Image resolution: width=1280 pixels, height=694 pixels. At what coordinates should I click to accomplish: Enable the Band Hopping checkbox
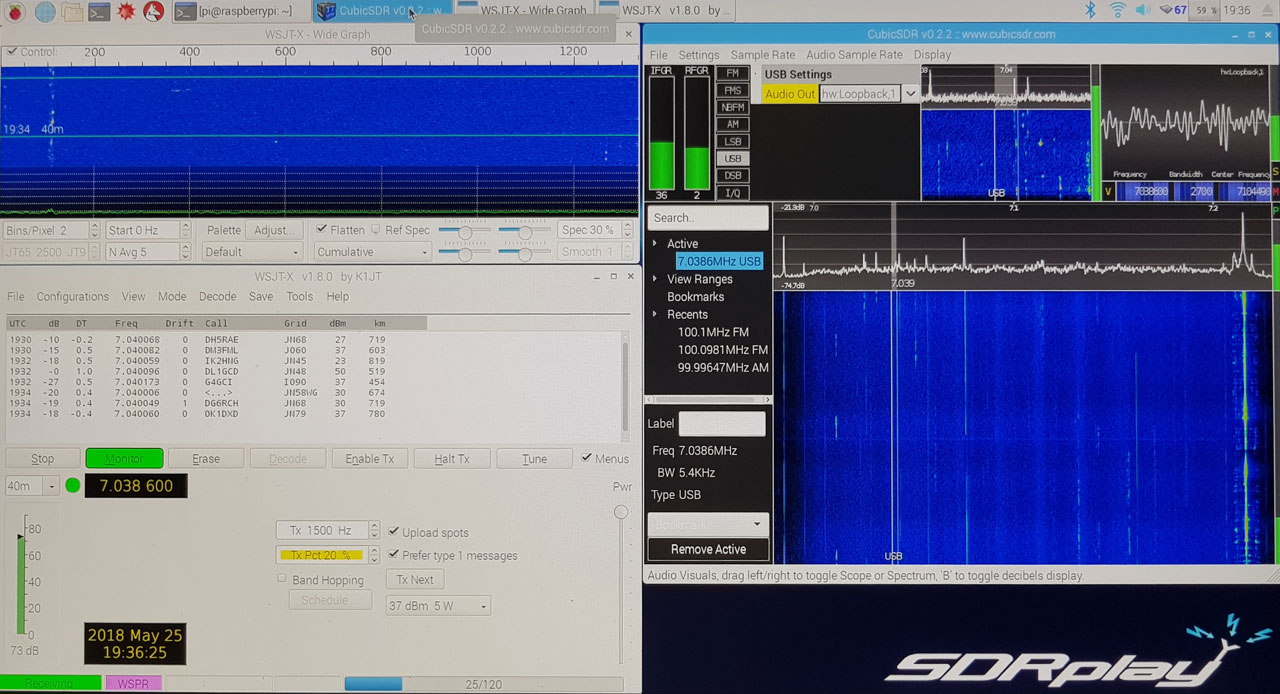[x=282, y=579]
